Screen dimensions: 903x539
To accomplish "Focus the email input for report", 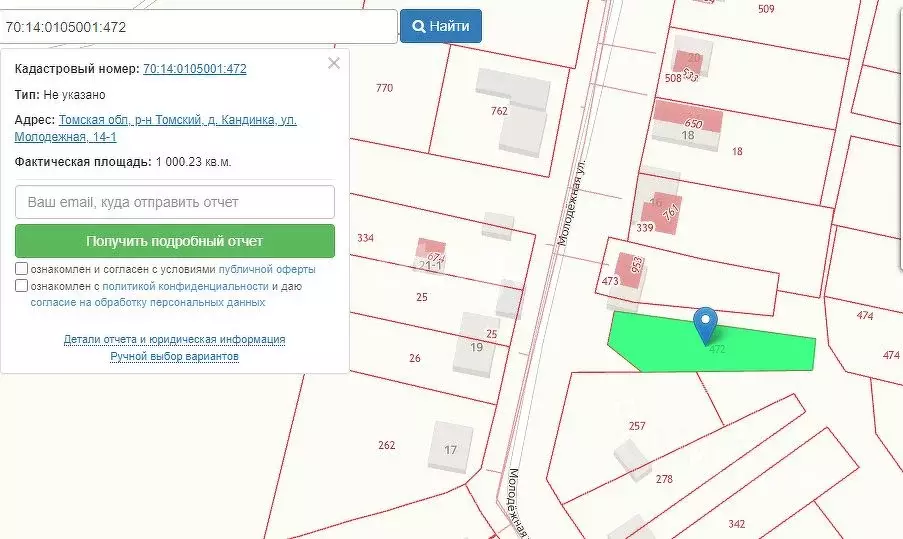I will 175,202.
